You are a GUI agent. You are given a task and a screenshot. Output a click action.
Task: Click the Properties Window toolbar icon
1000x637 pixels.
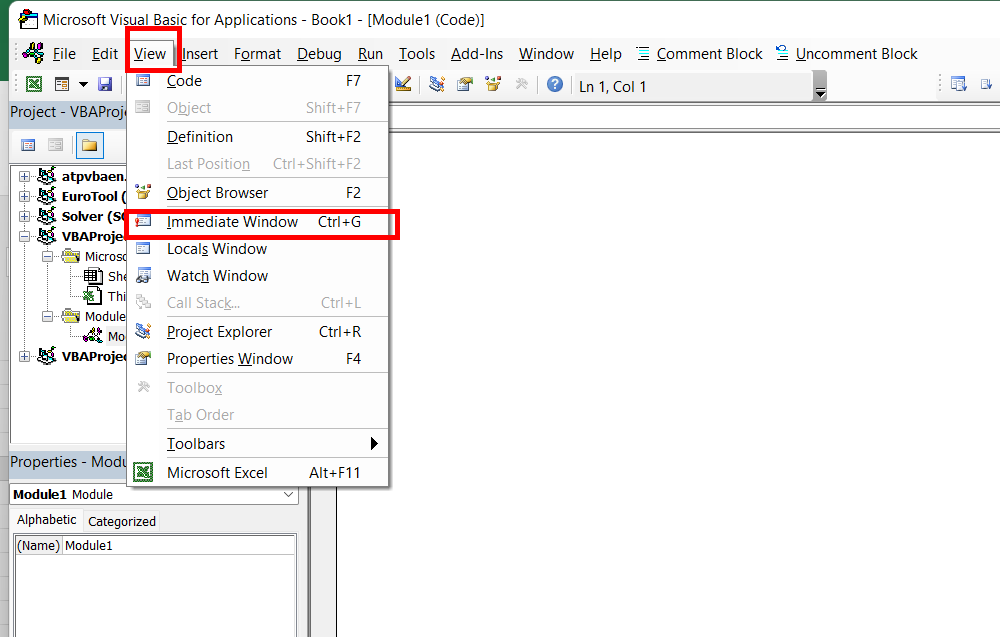[x=465, y=84]
